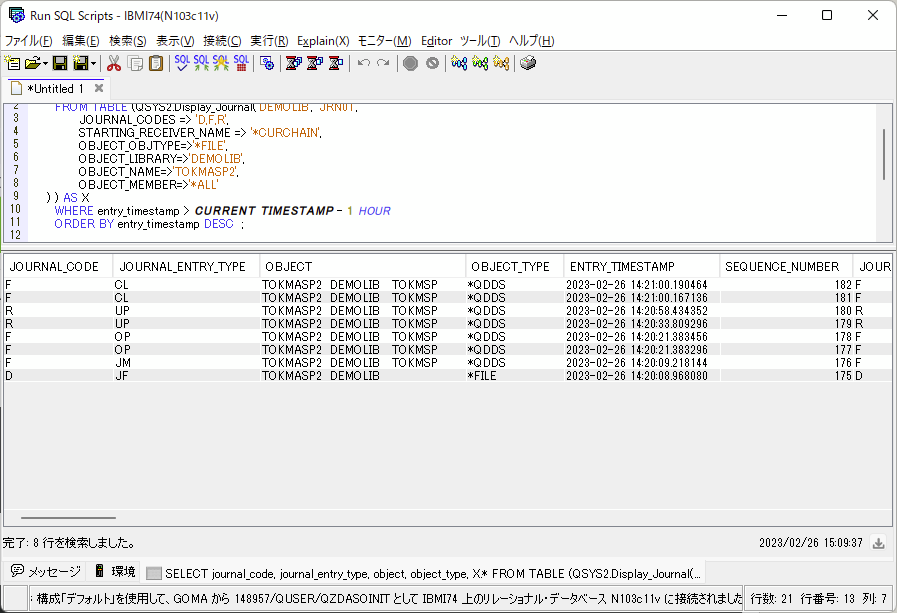Open the Save As dropdown arrow
Screen dimensions: 897x613
93,63
